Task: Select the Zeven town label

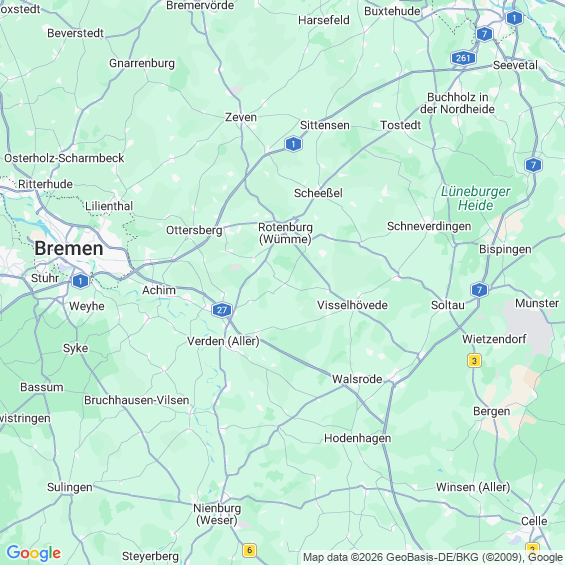Action: (x=241, y=117)
